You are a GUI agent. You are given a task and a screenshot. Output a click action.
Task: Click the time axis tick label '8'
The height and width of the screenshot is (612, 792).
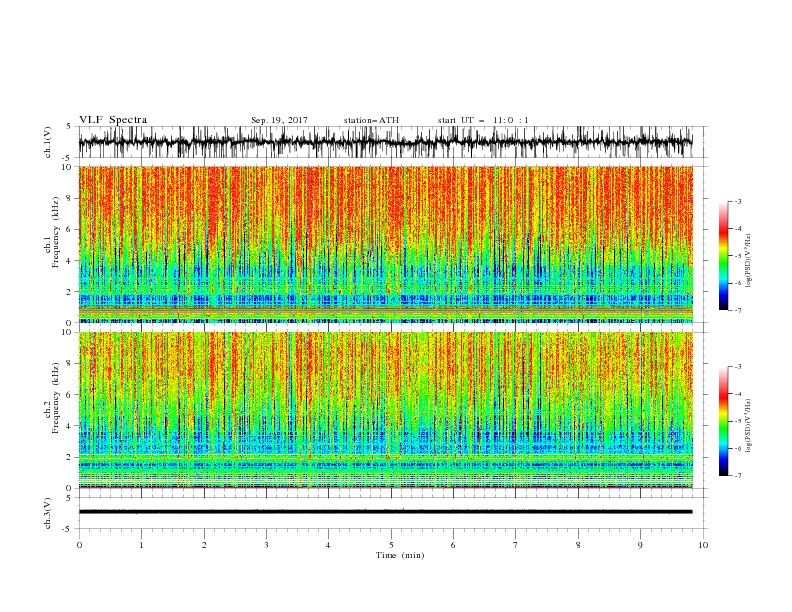coord(578,545)
